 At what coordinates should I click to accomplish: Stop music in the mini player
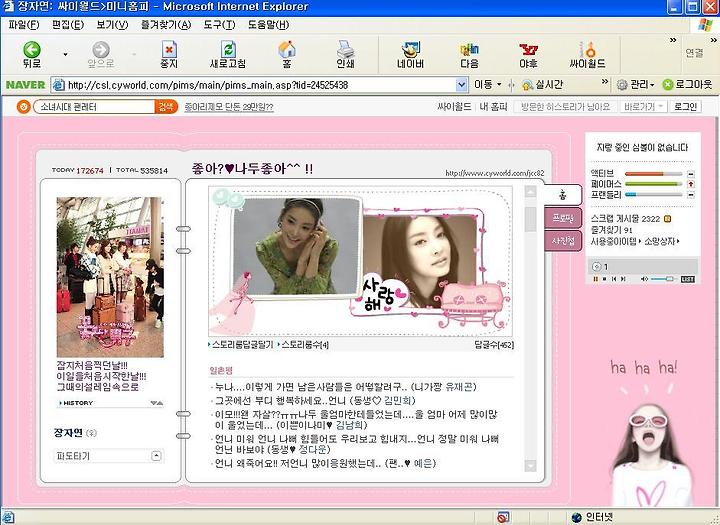click(x=604, y=279)
